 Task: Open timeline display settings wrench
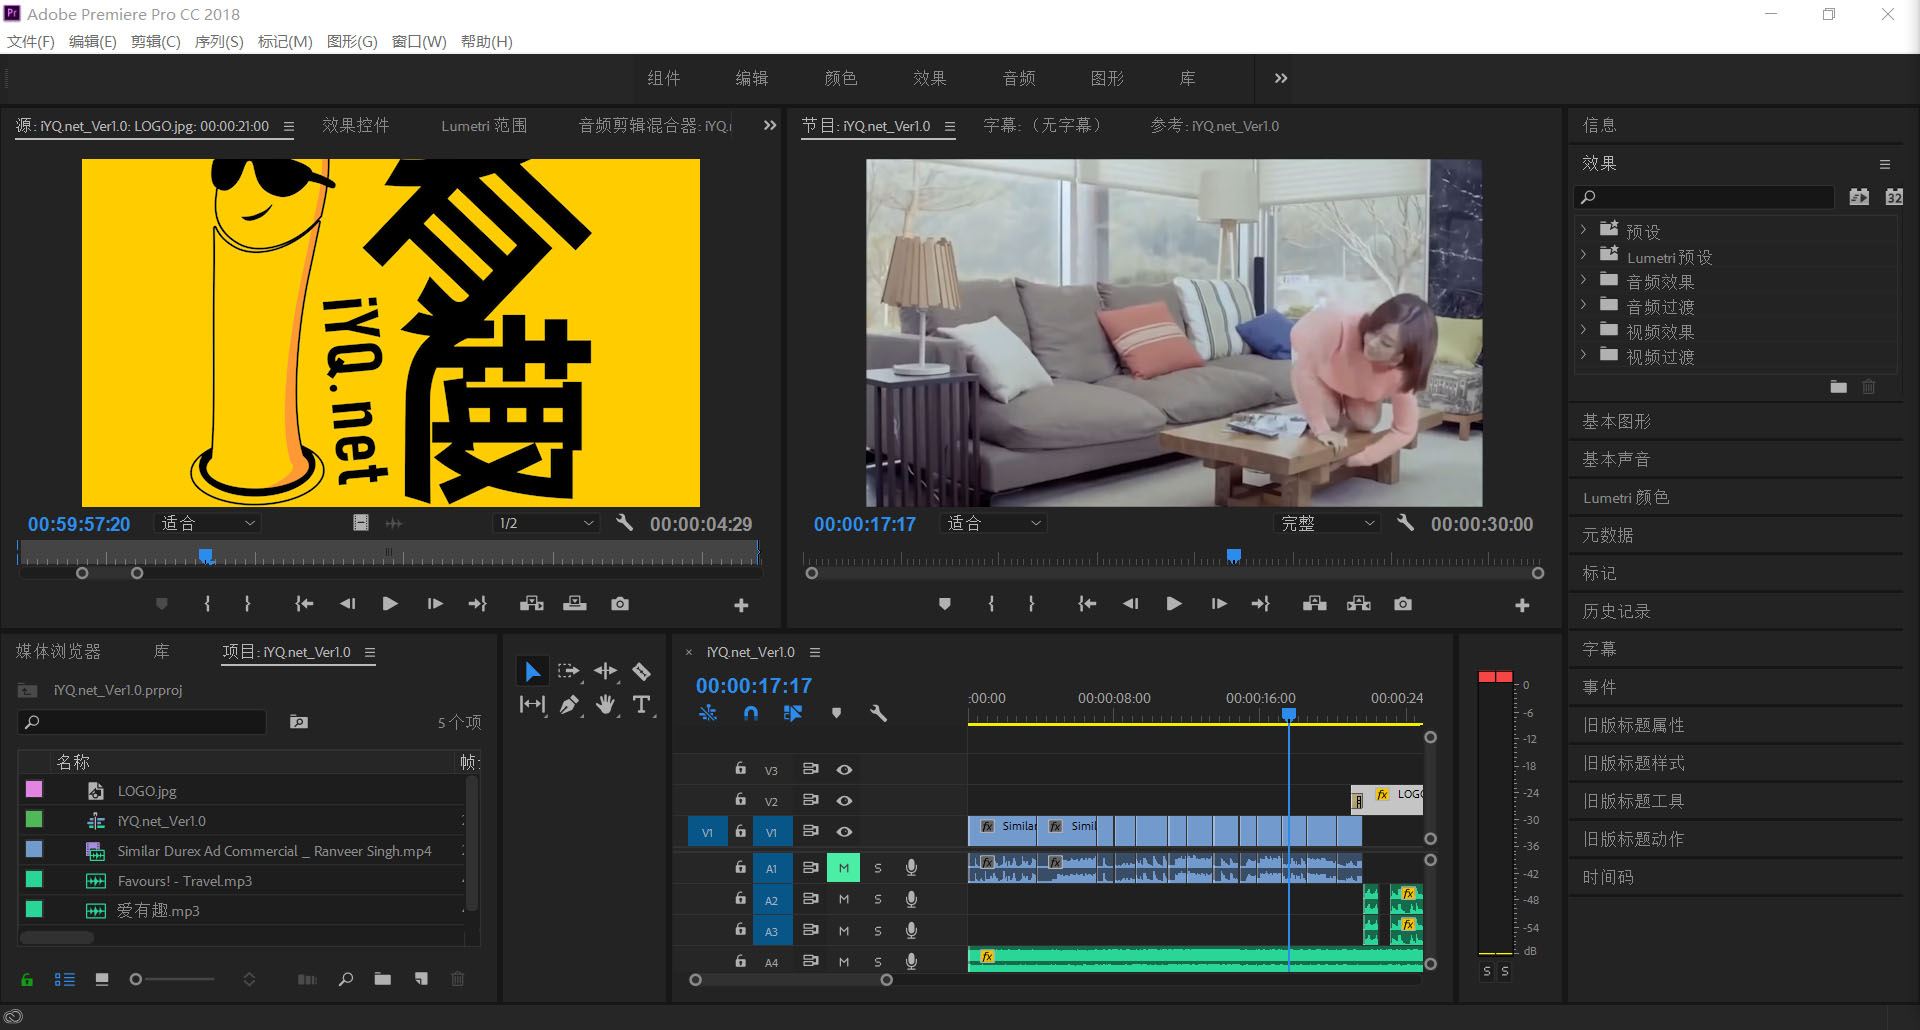coord(878,713)
